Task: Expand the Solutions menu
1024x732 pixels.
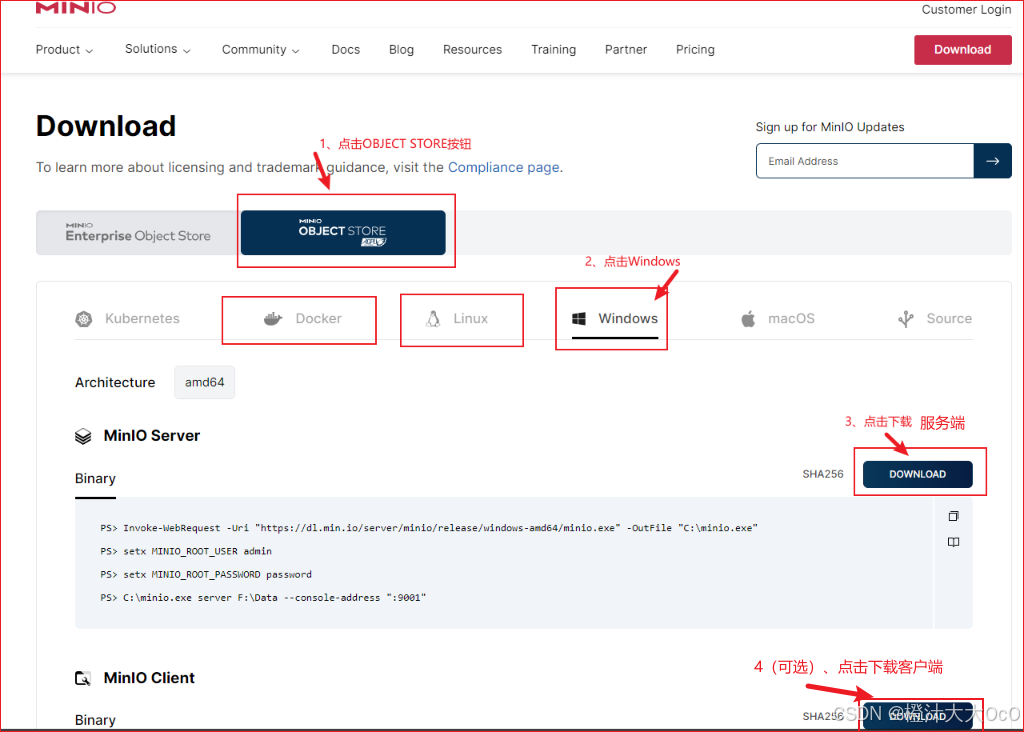Action: coord(157,49)
